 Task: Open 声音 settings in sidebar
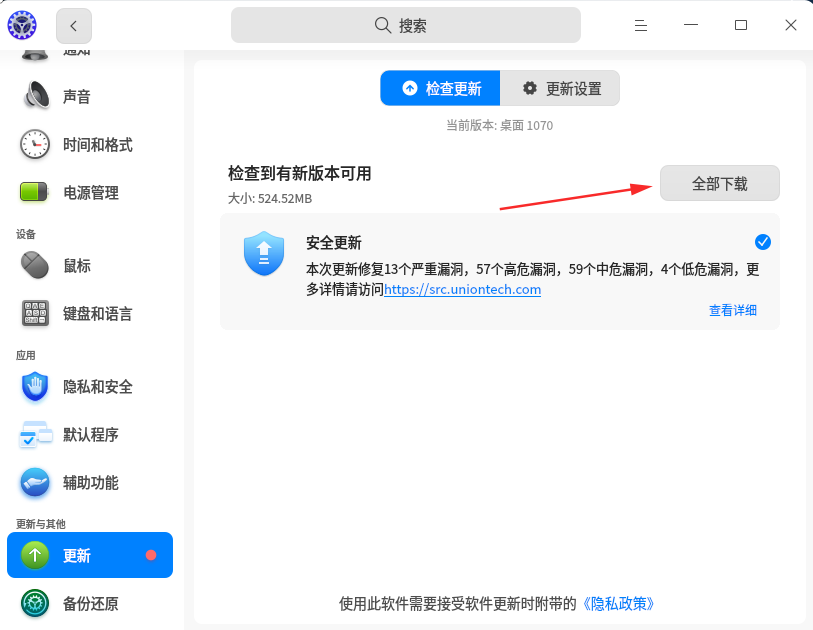[x=90, y=96]
